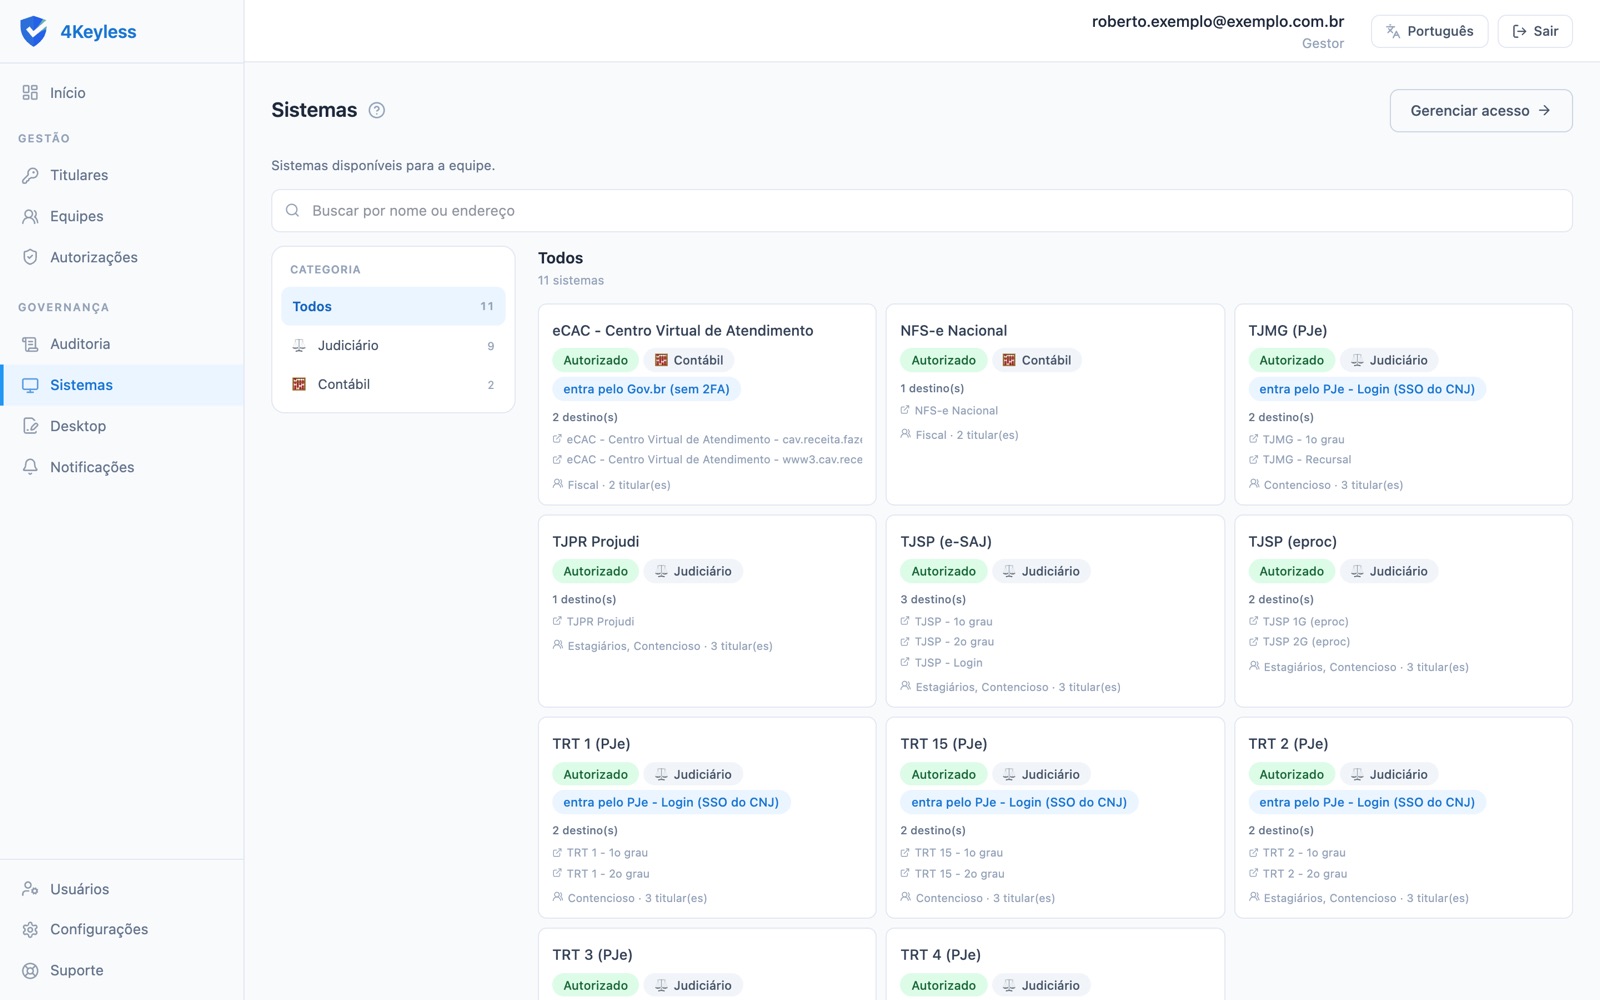Click the search magnifier icon
The height and width of the screenshot is (1000, 1600).
coord(293,211)
